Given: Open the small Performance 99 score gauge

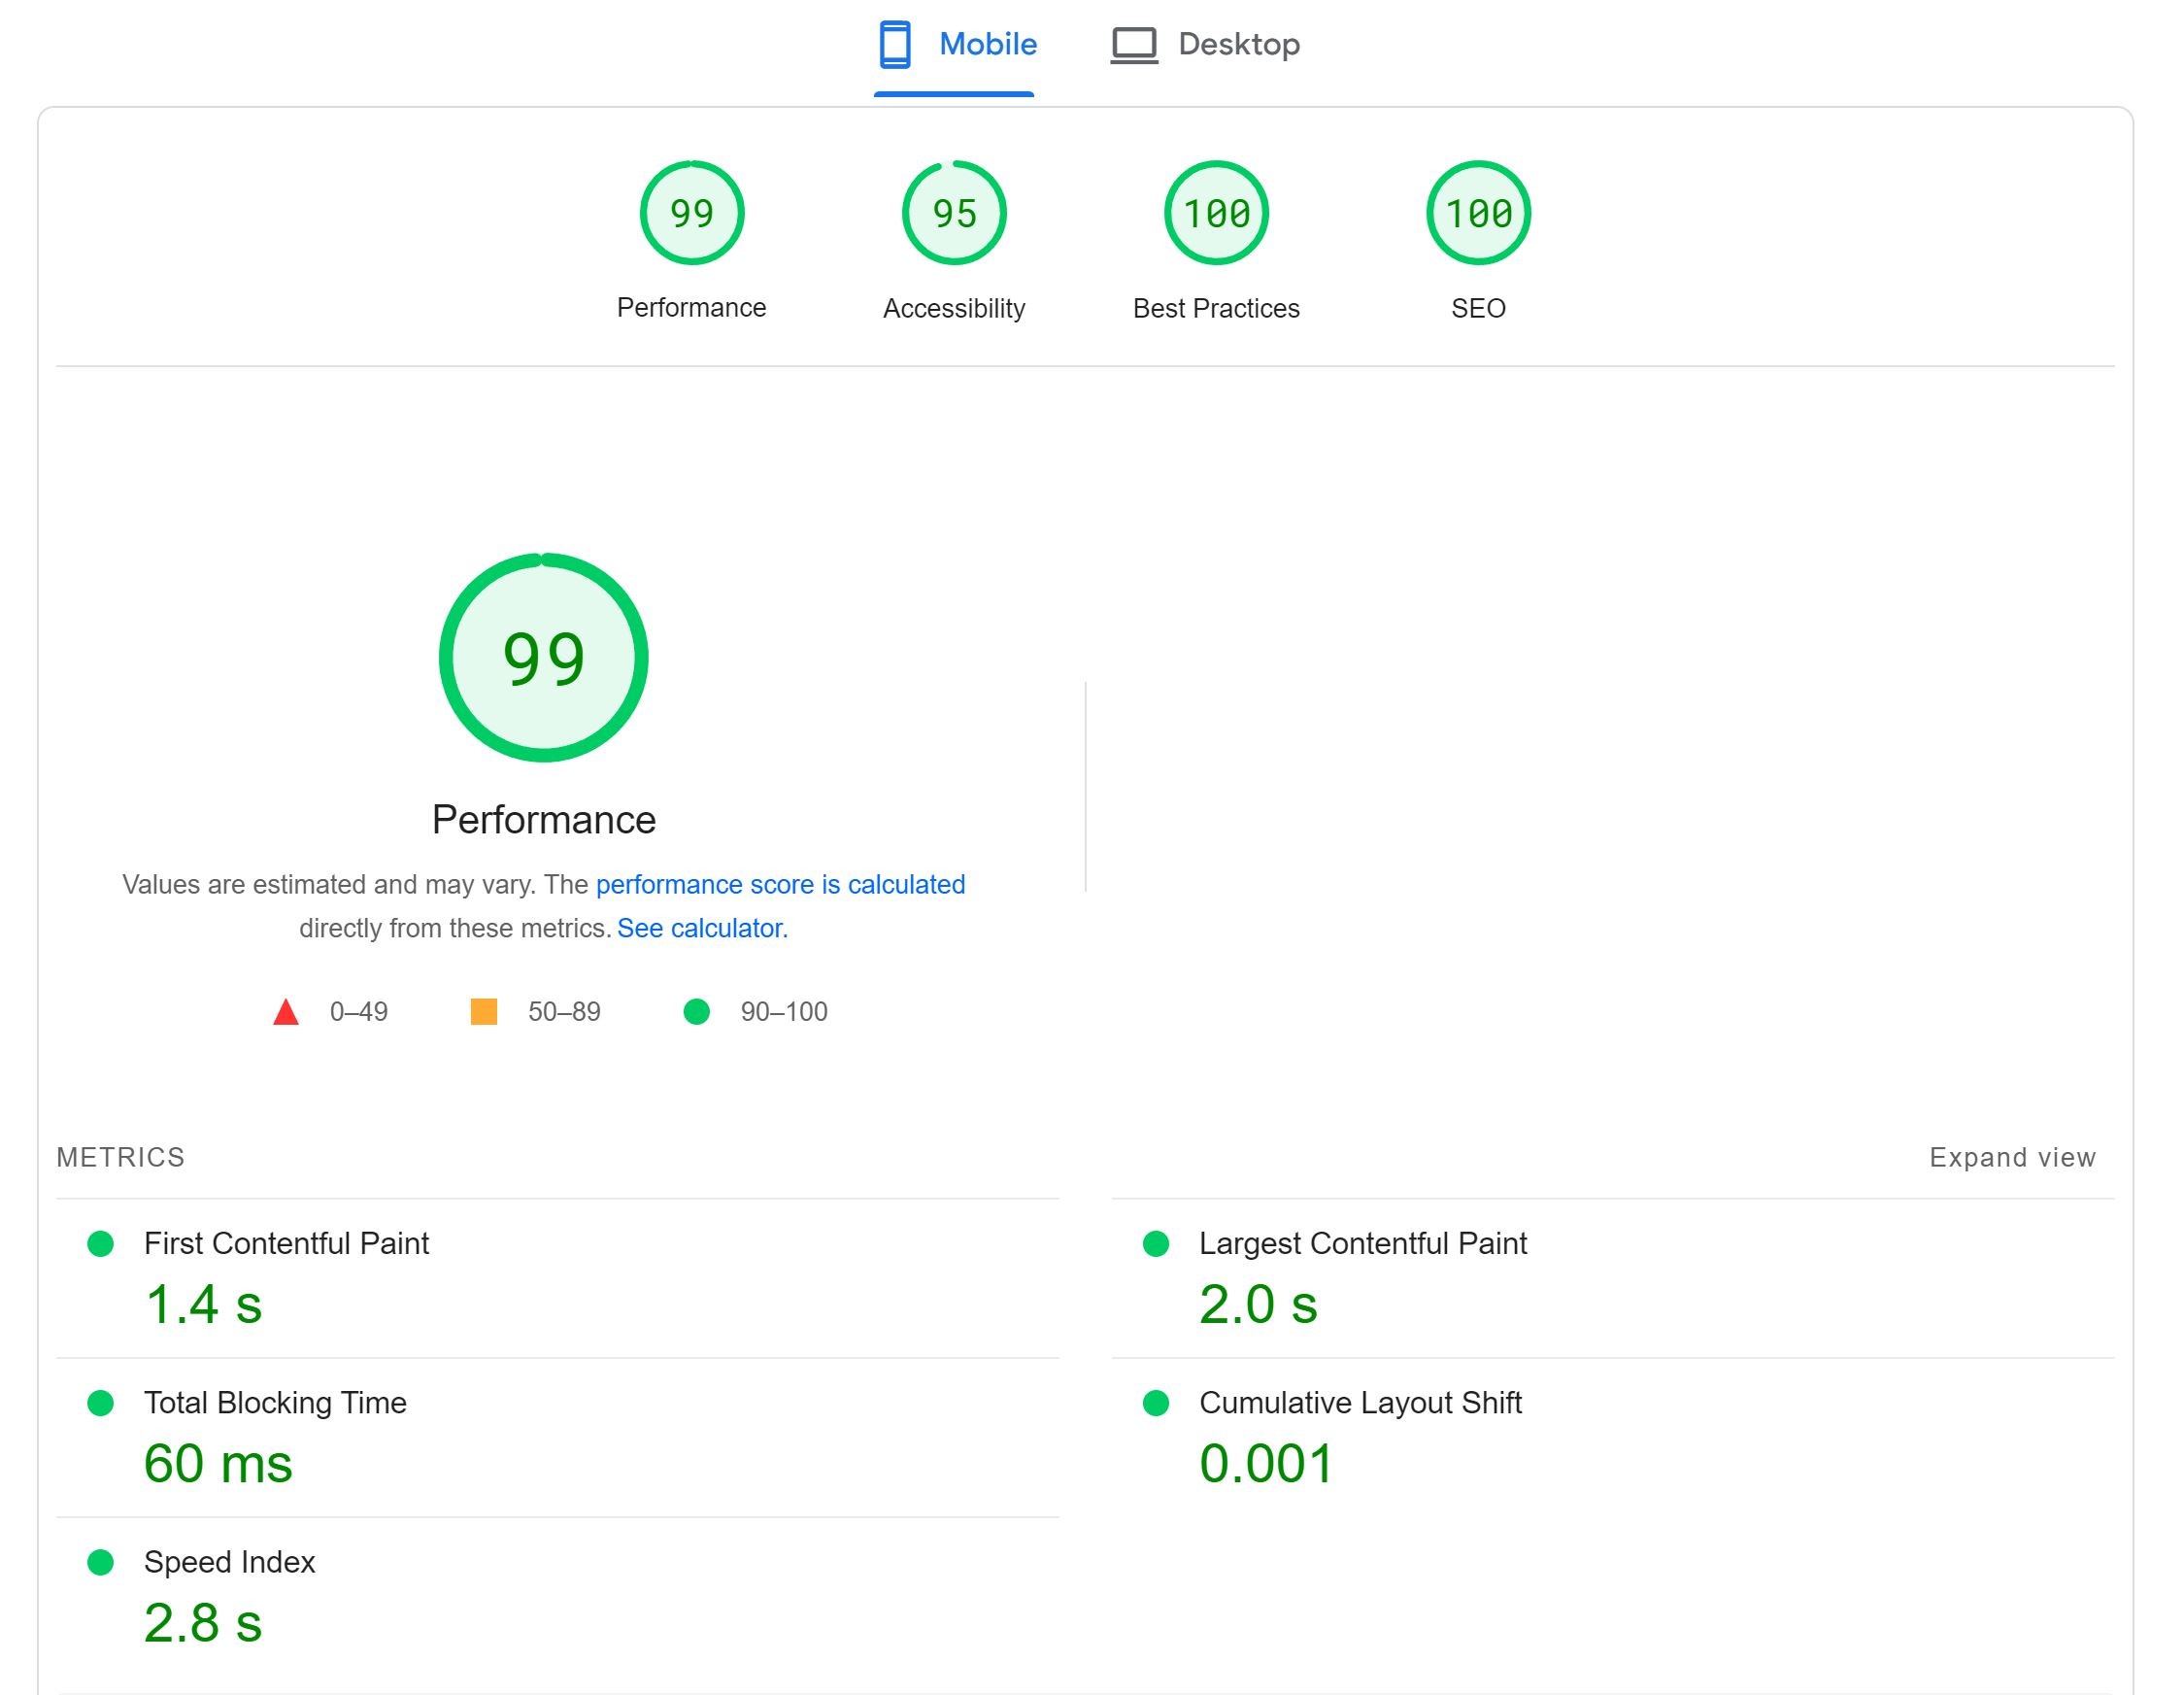Looking at the screenshot, I should (692, 213).
